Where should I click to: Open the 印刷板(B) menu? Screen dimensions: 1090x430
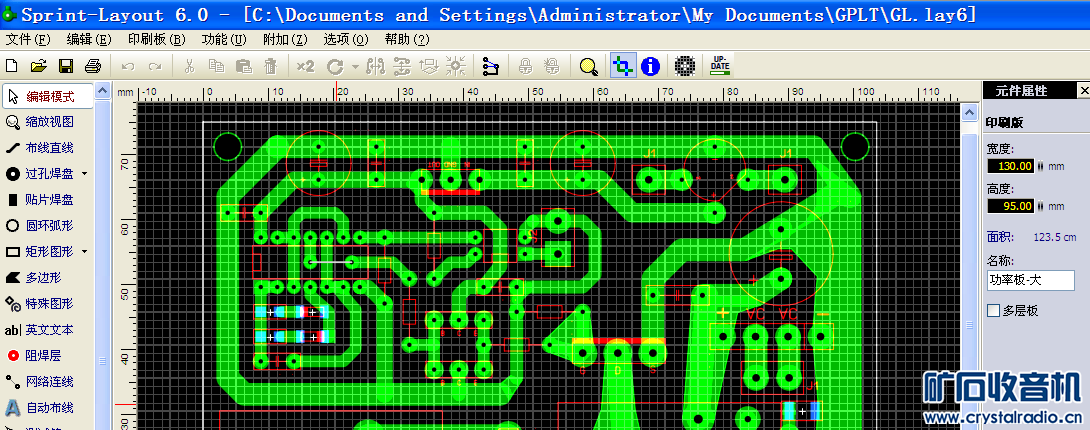[x=157, y=40]
